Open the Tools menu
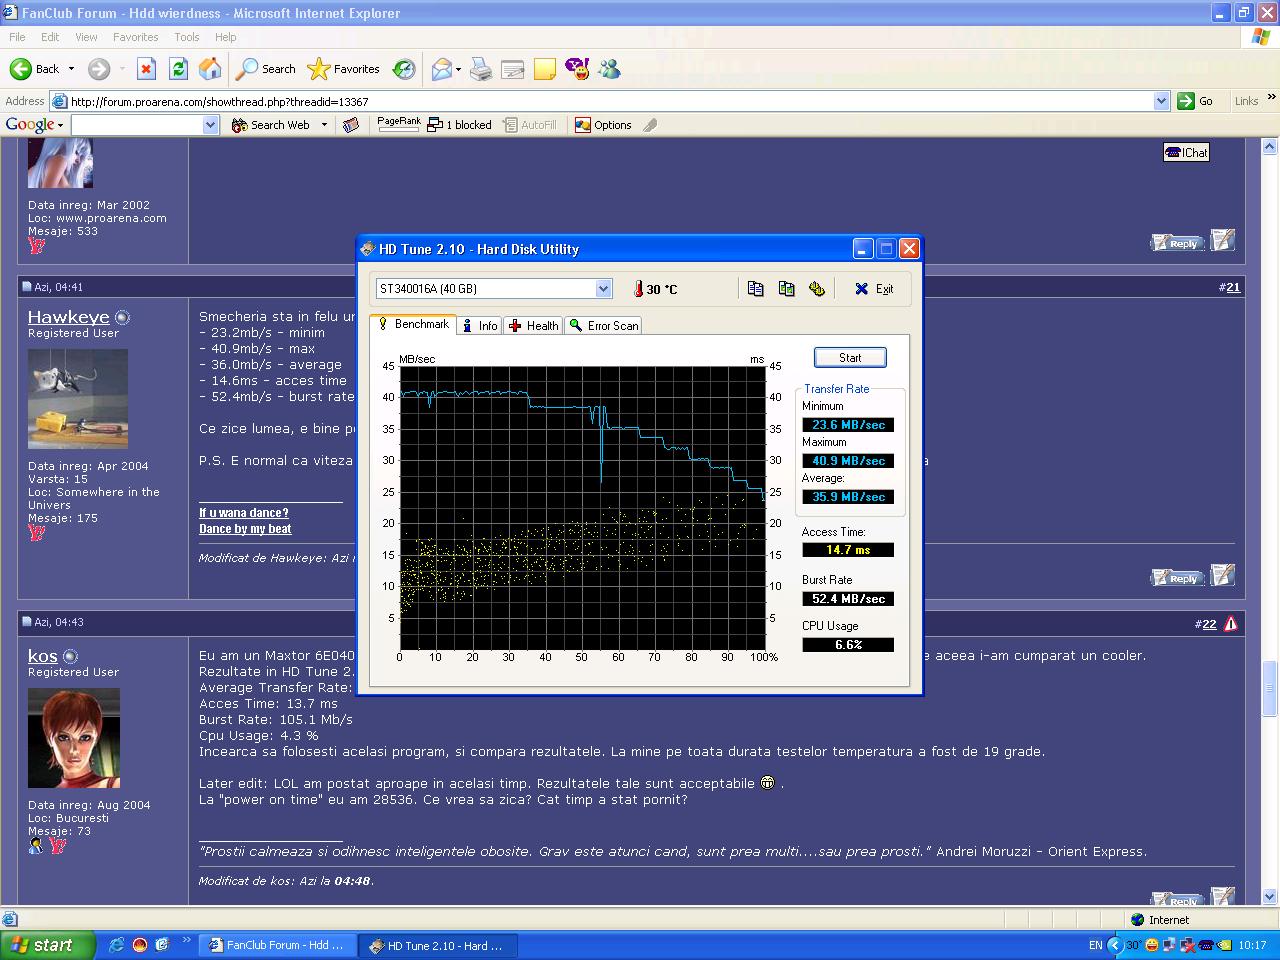 coord(187,37)
